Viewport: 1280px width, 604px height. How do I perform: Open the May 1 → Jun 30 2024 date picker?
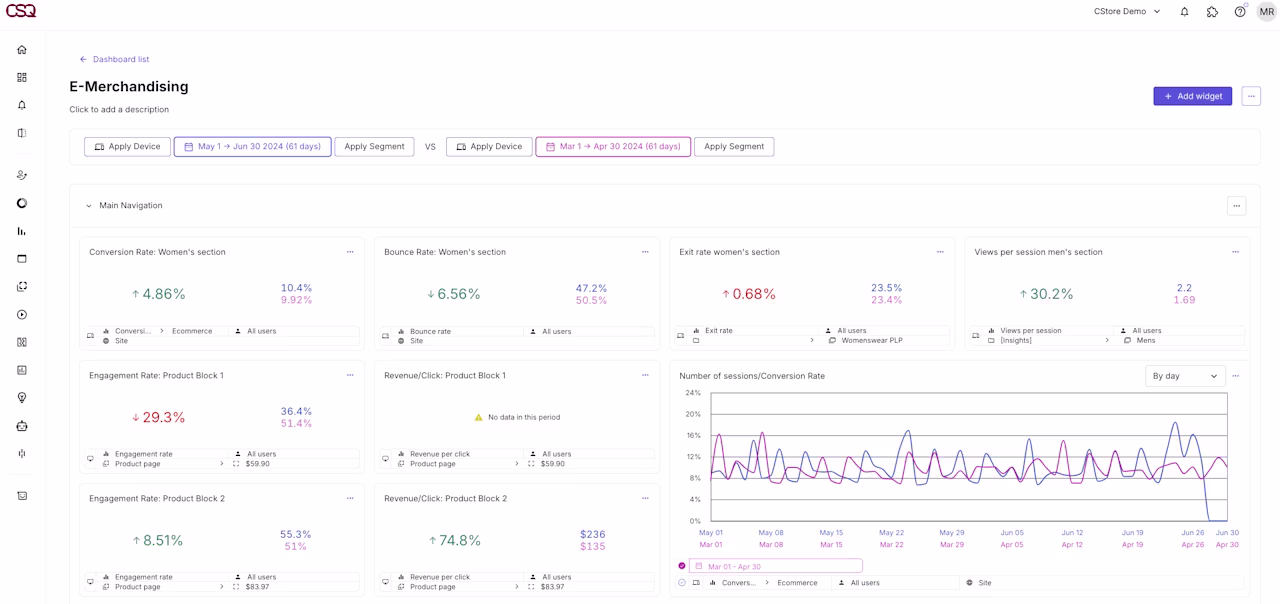(253, 147)
